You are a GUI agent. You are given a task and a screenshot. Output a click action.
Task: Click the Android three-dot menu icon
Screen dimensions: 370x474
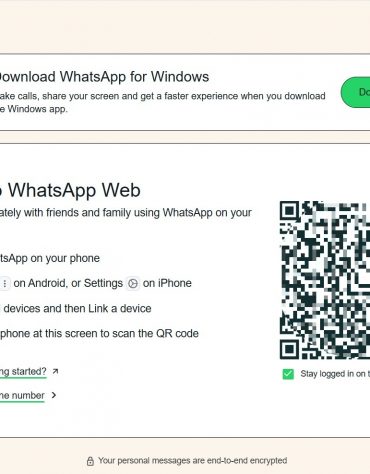click(x=5, y=283)
